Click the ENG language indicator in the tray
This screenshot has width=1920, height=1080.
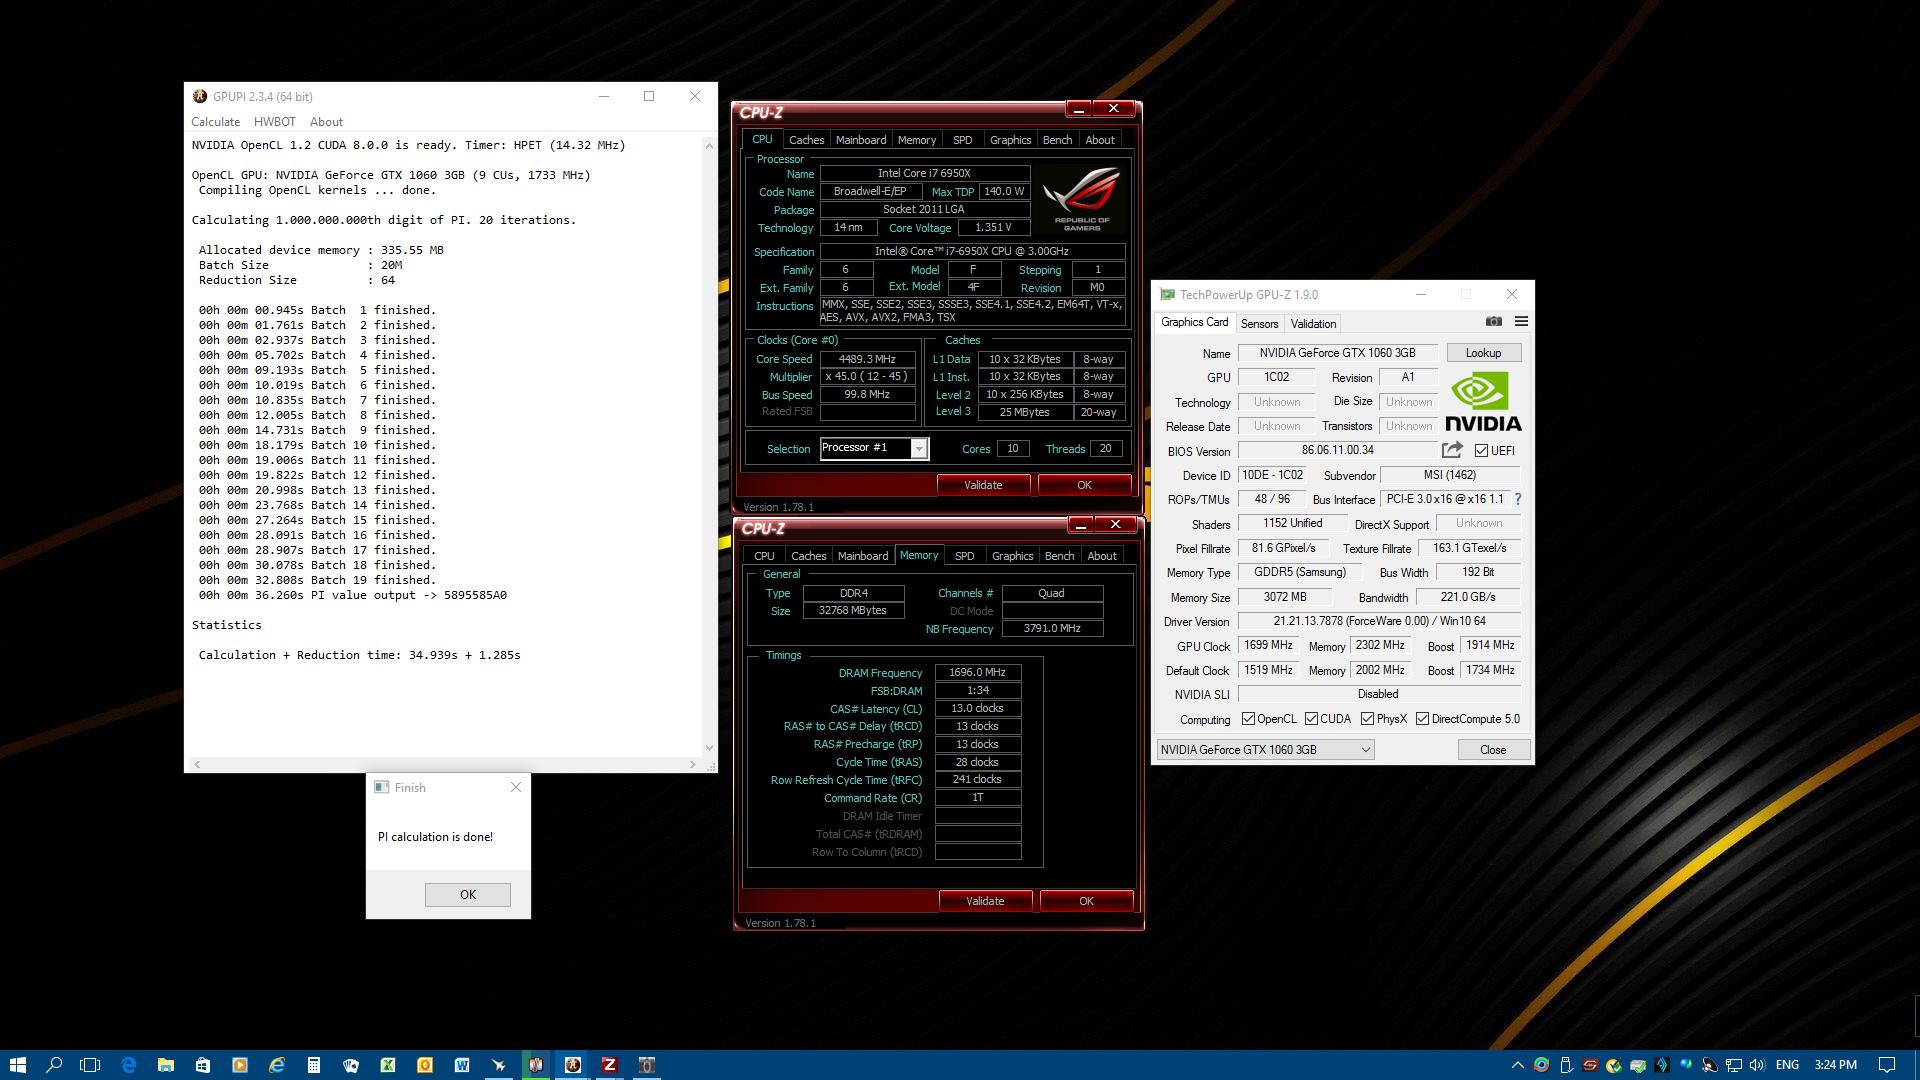pyautogui.click(x=1787, y=1065)
